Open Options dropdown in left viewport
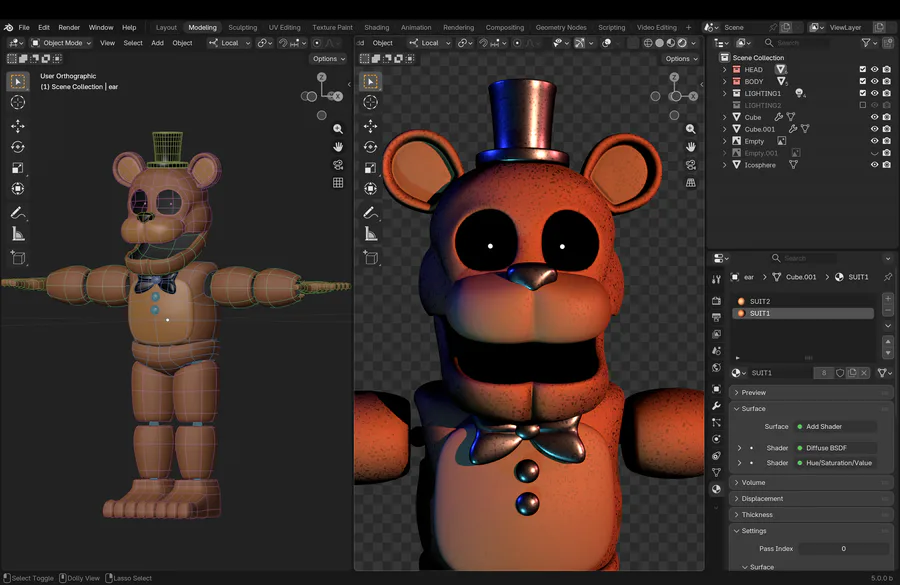The height and width of the screenshot is (585, 900). (329, 59)
